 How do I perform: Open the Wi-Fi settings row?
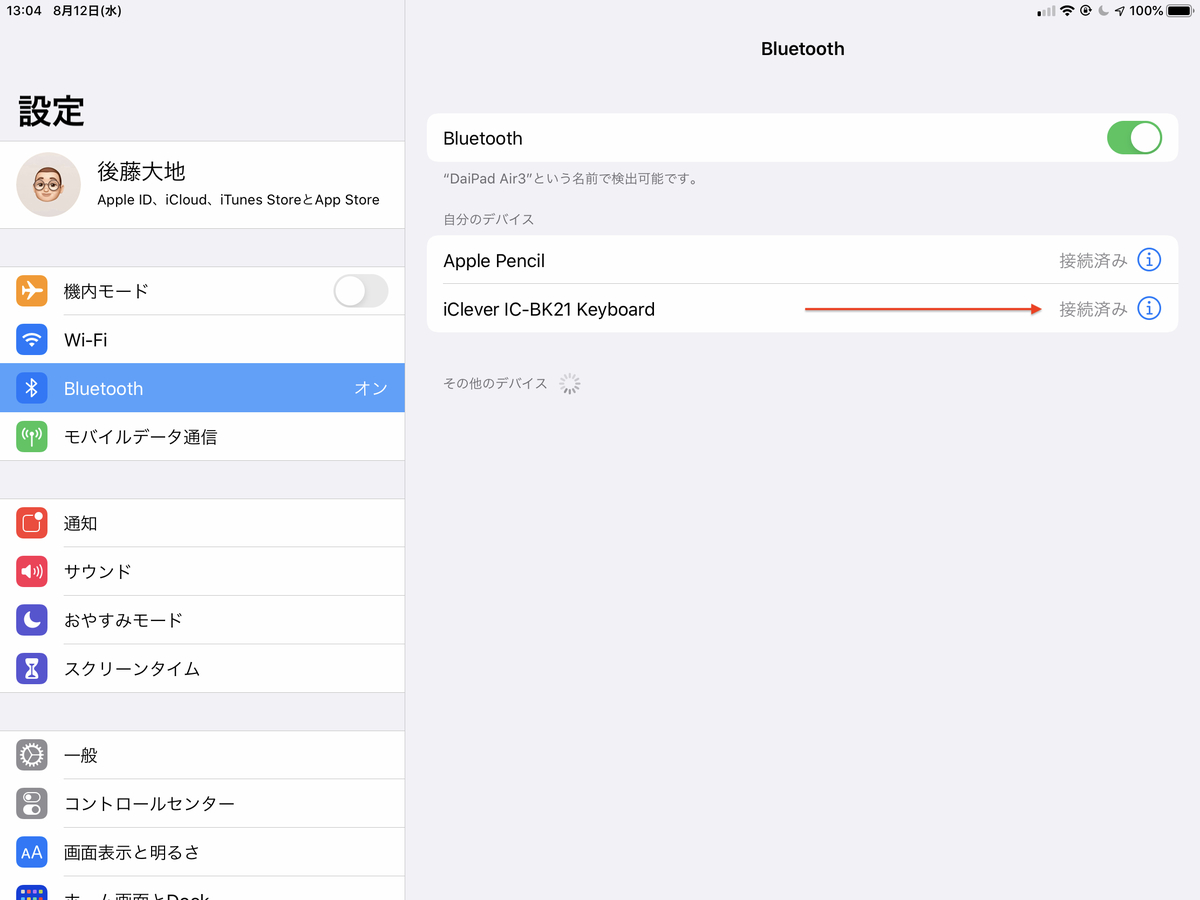coord(202,340)
